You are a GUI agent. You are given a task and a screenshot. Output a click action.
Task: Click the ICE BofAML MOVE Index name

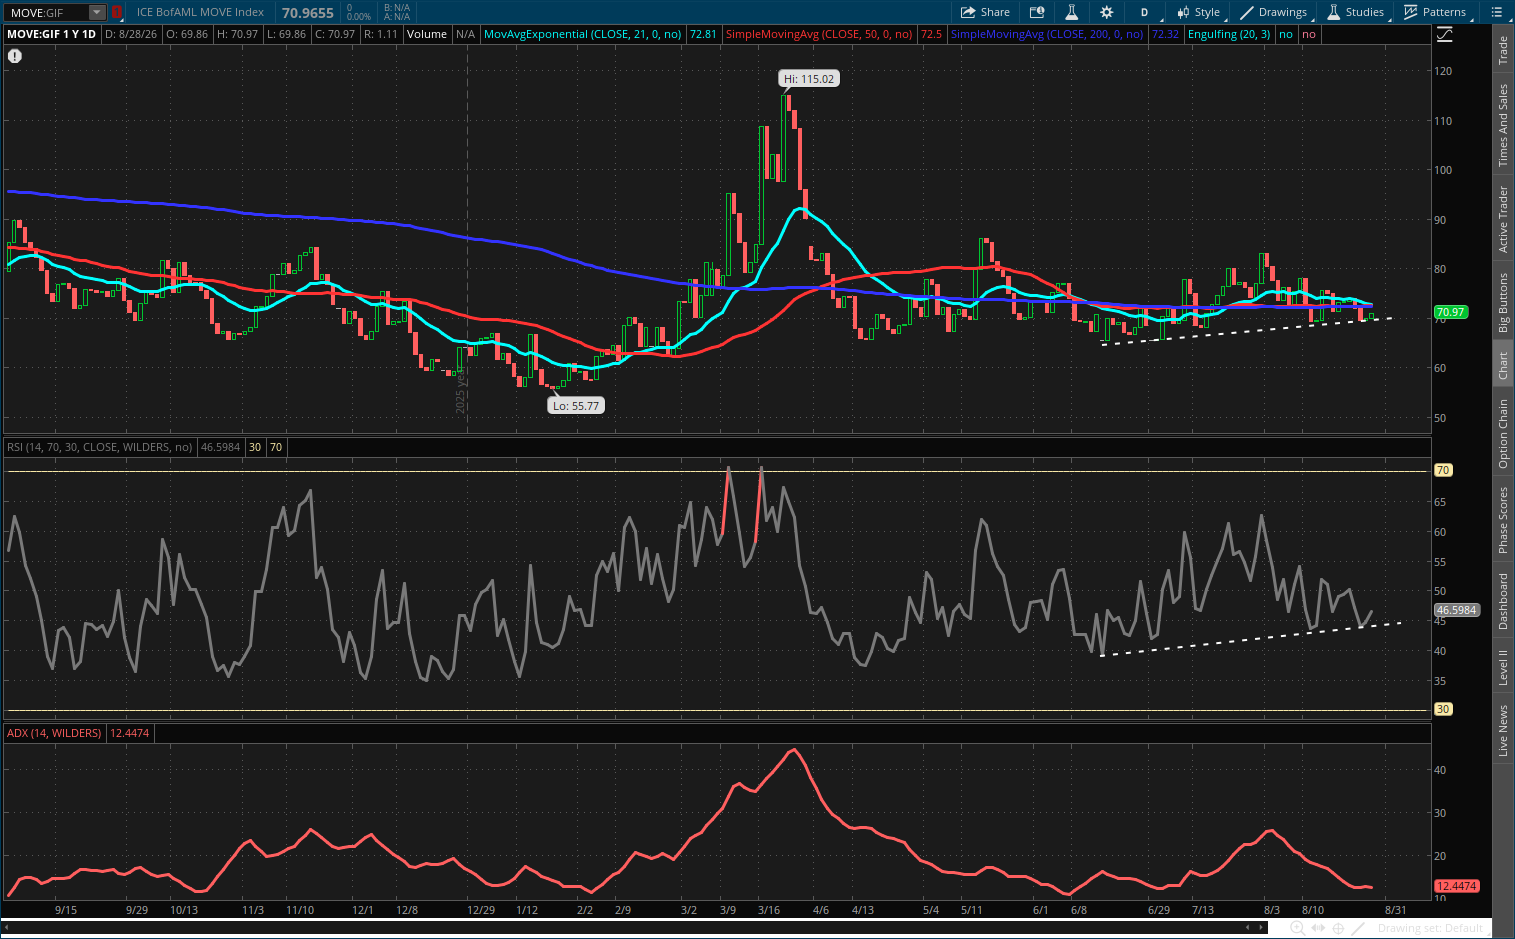pos(200,12)
